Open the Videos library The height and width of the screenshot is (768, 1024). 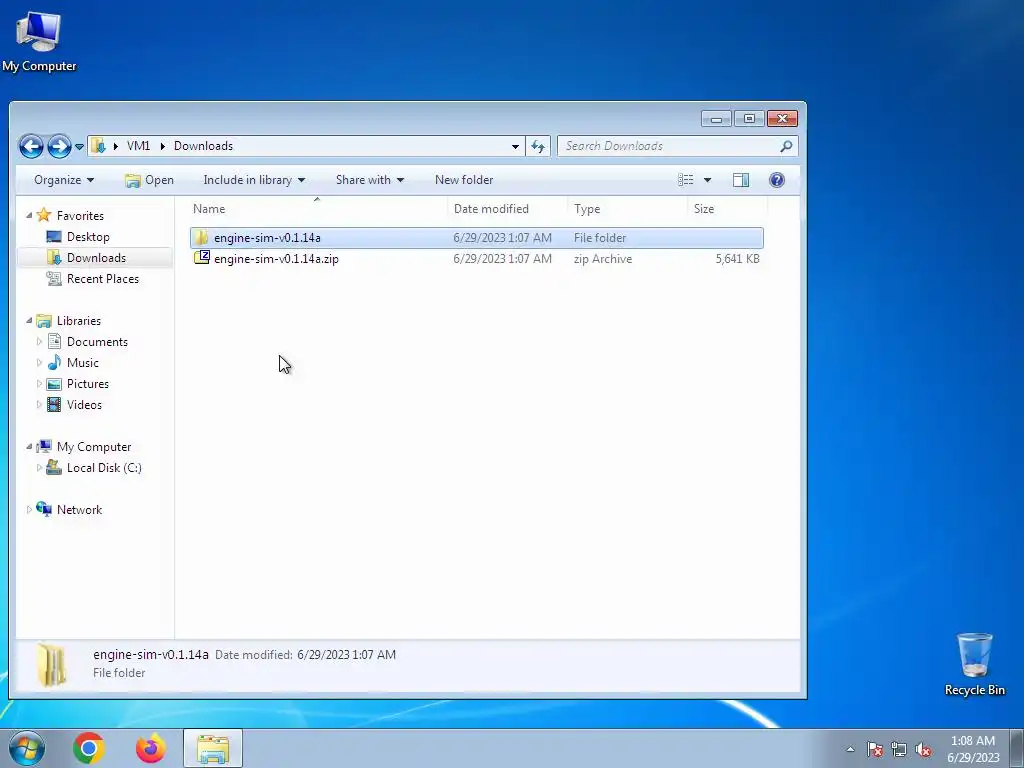(84, 405)
